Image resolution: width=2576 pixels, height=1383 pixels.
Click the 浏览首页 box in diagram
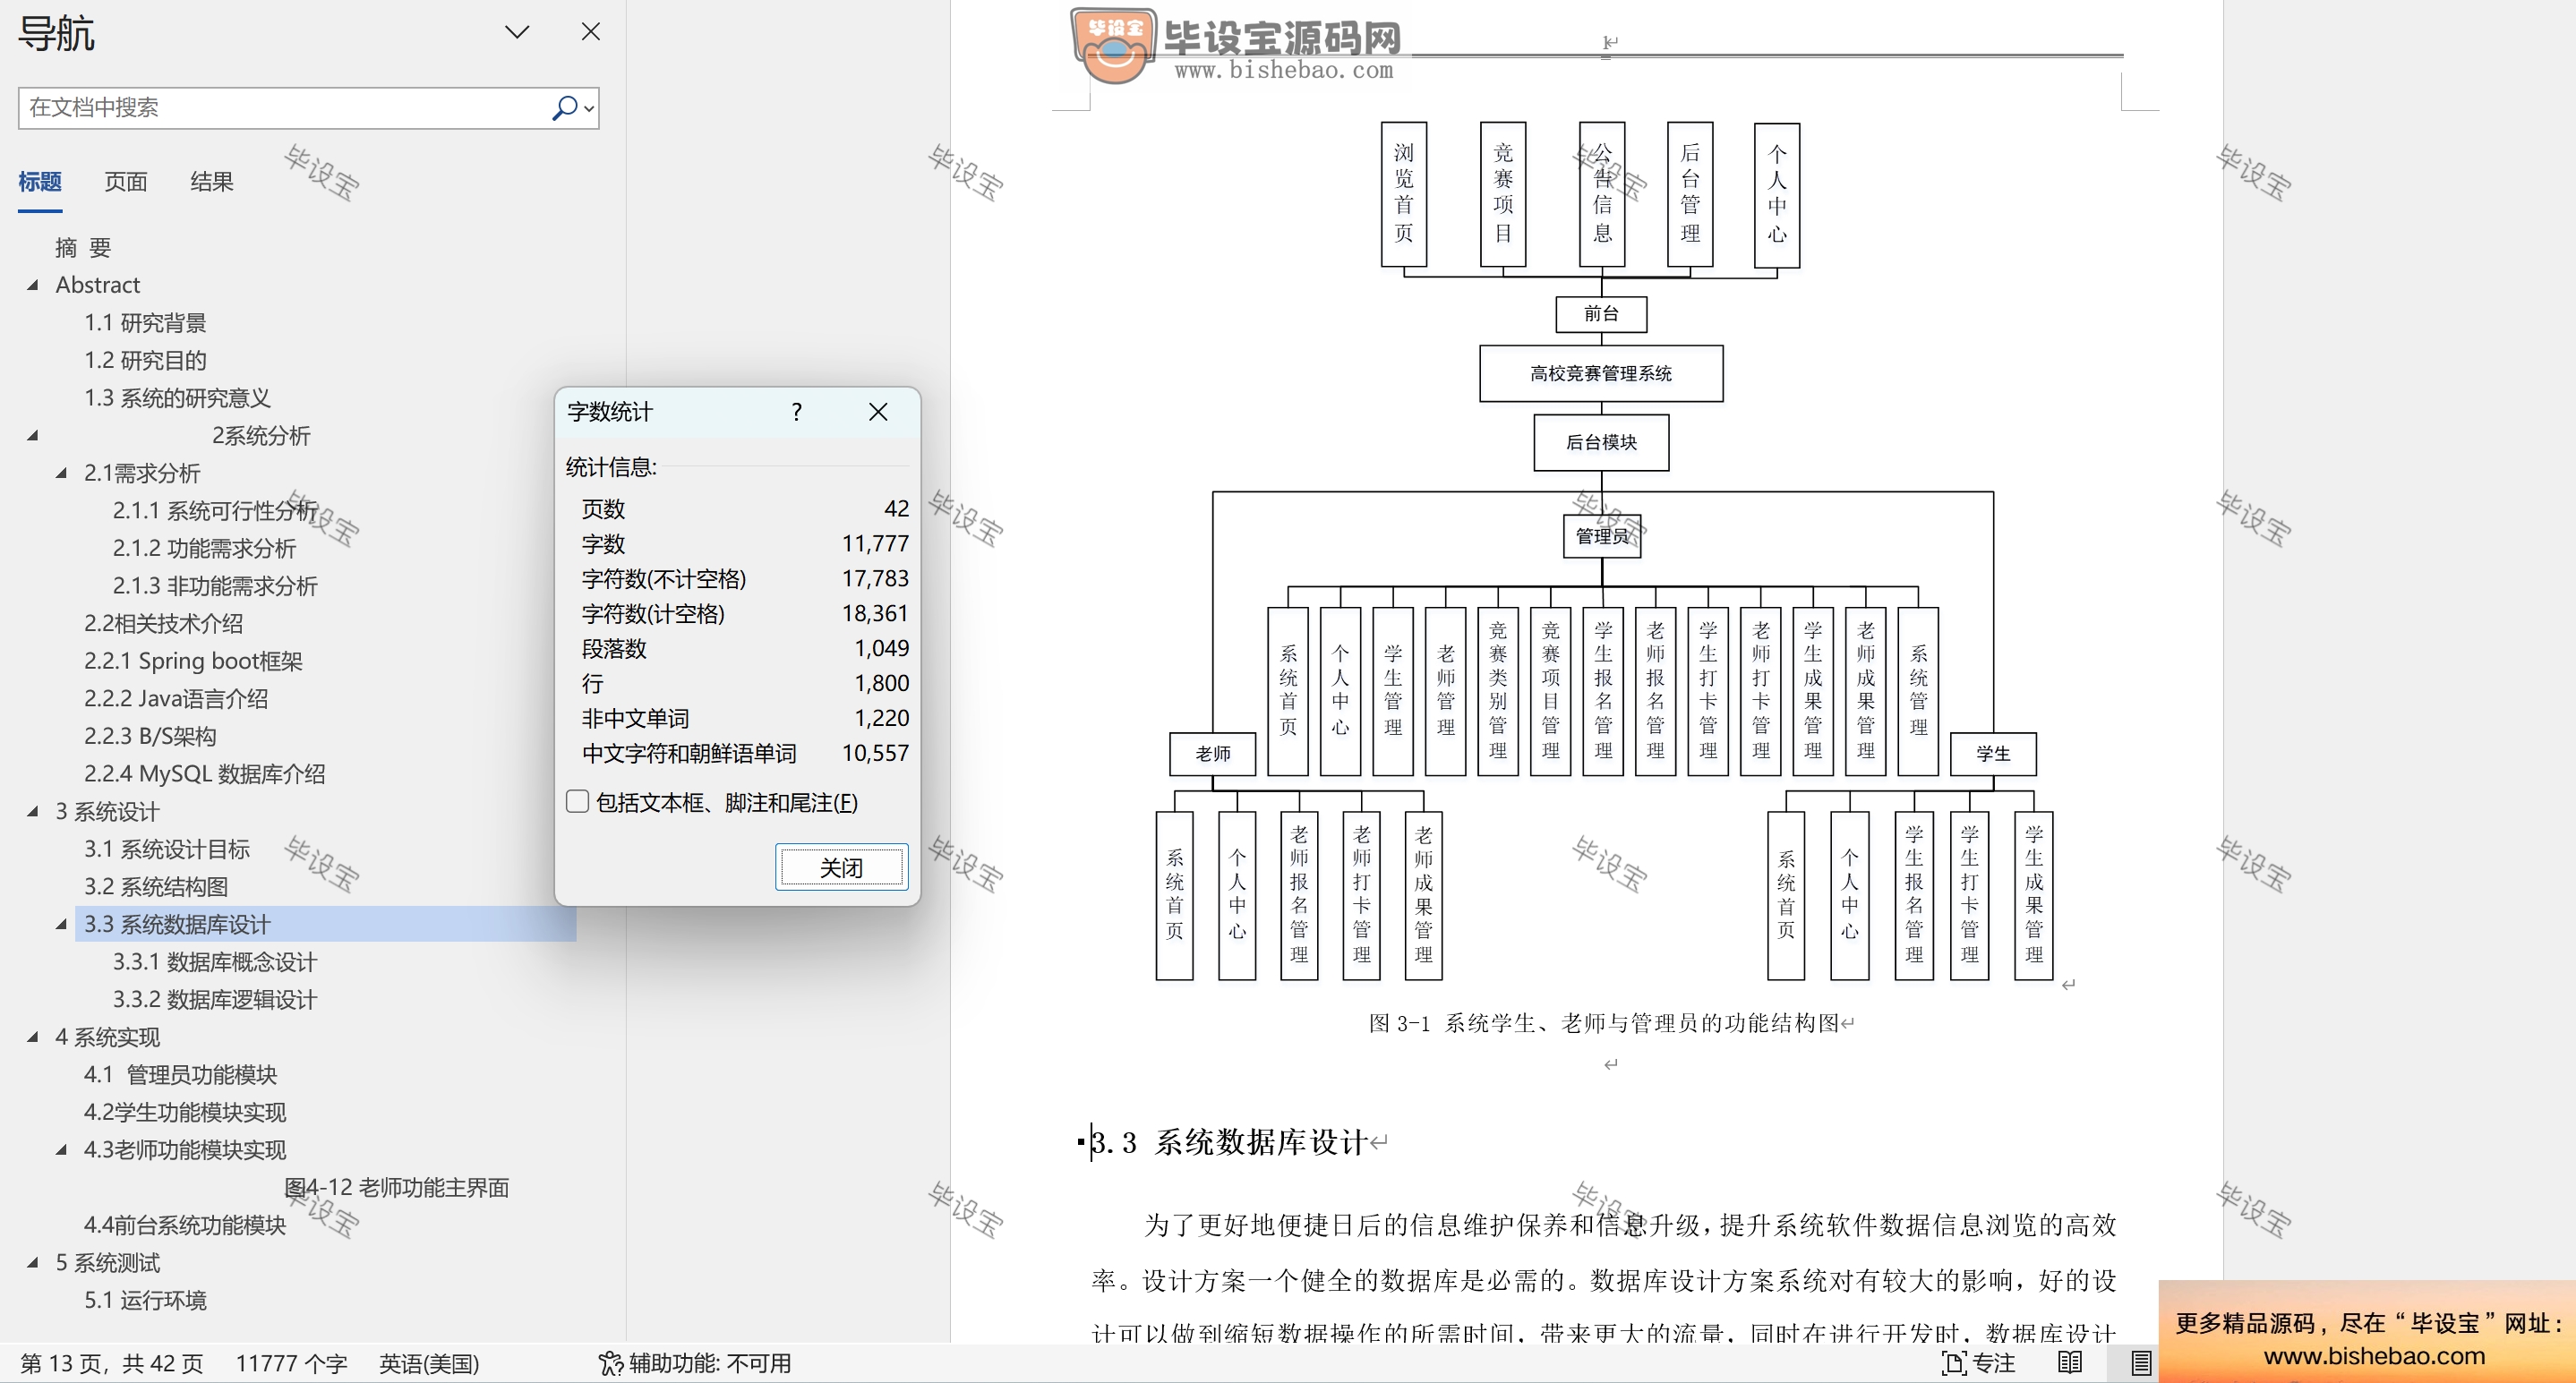[1404, 194]
